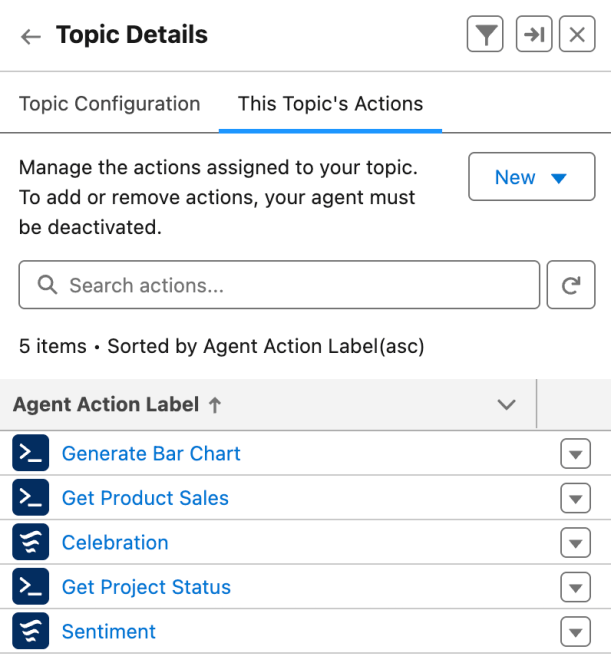Select the This Topic's Actions tab
Viewport: 611px width, 663px height.
point(330,104)
